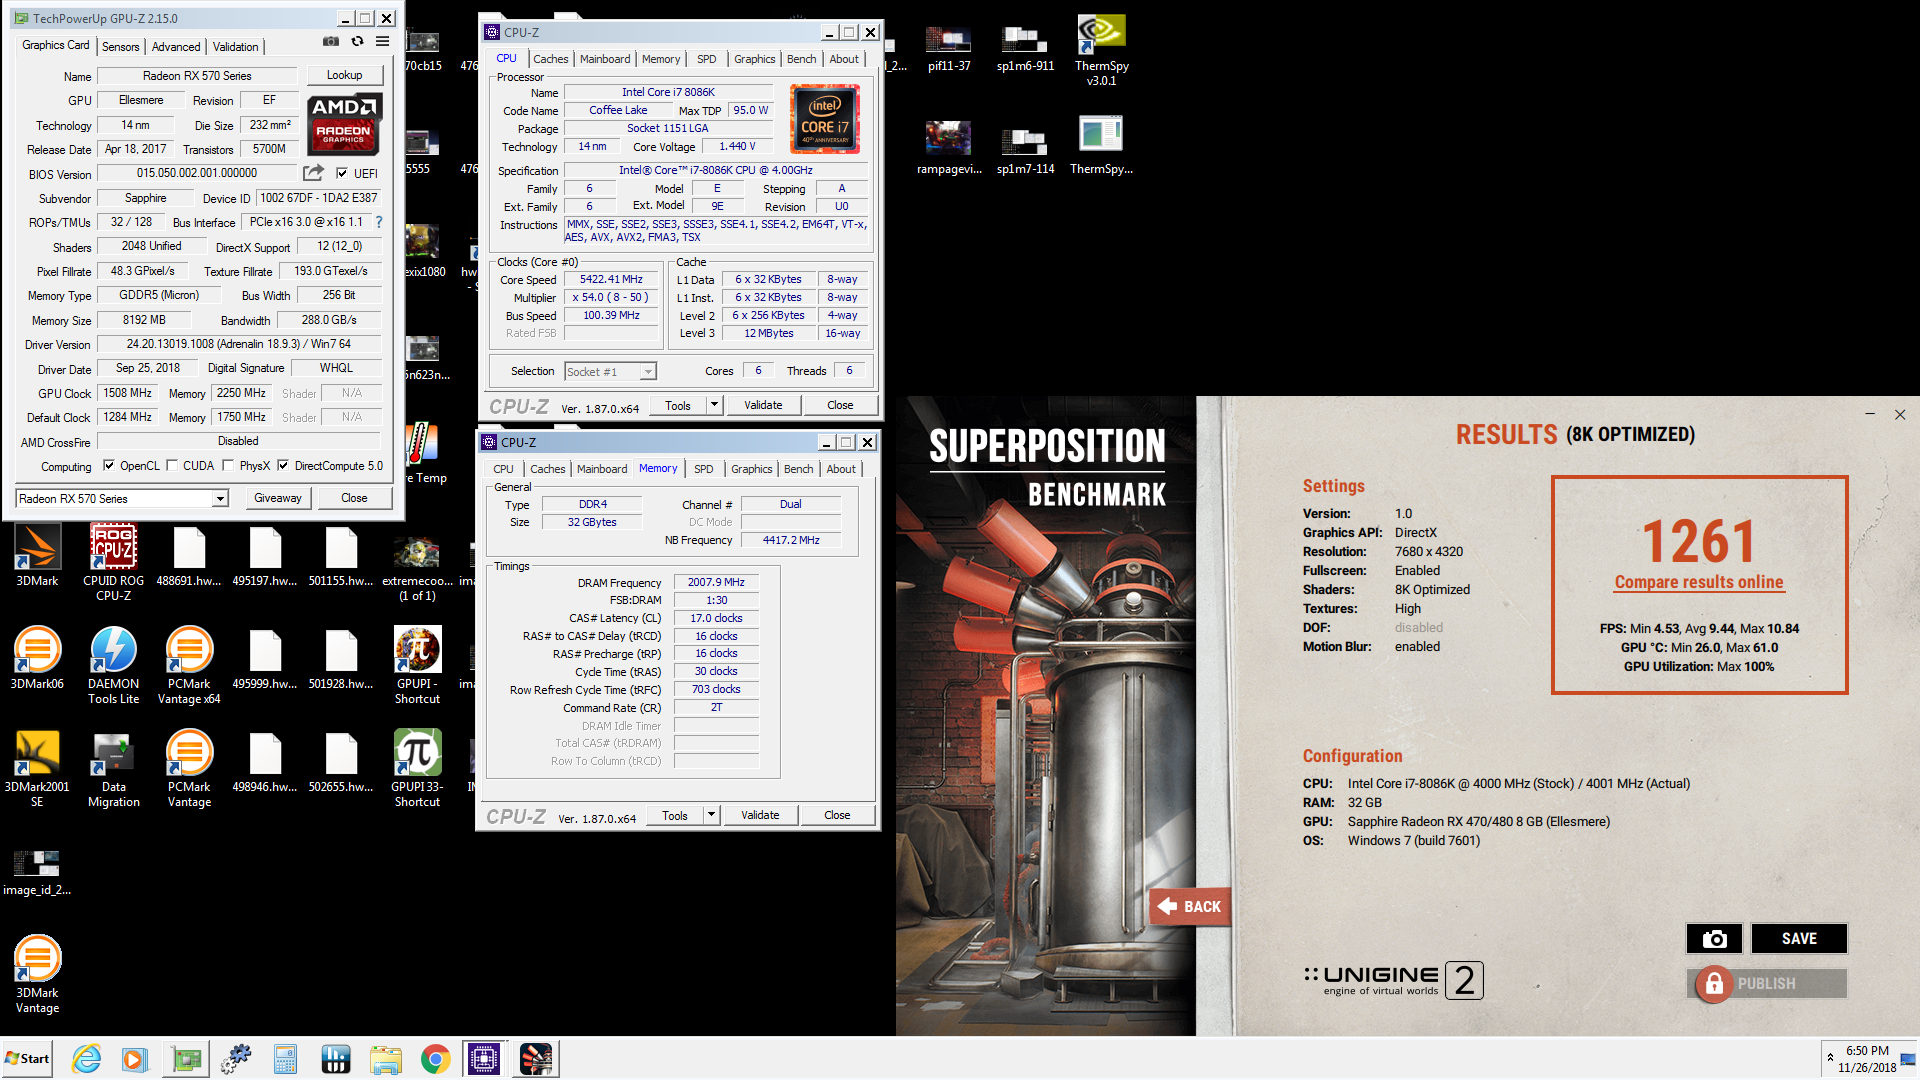Show hidden system tray icons
The width and height of the screenshot is (1920, 1080).
tap(1830, 1057)
